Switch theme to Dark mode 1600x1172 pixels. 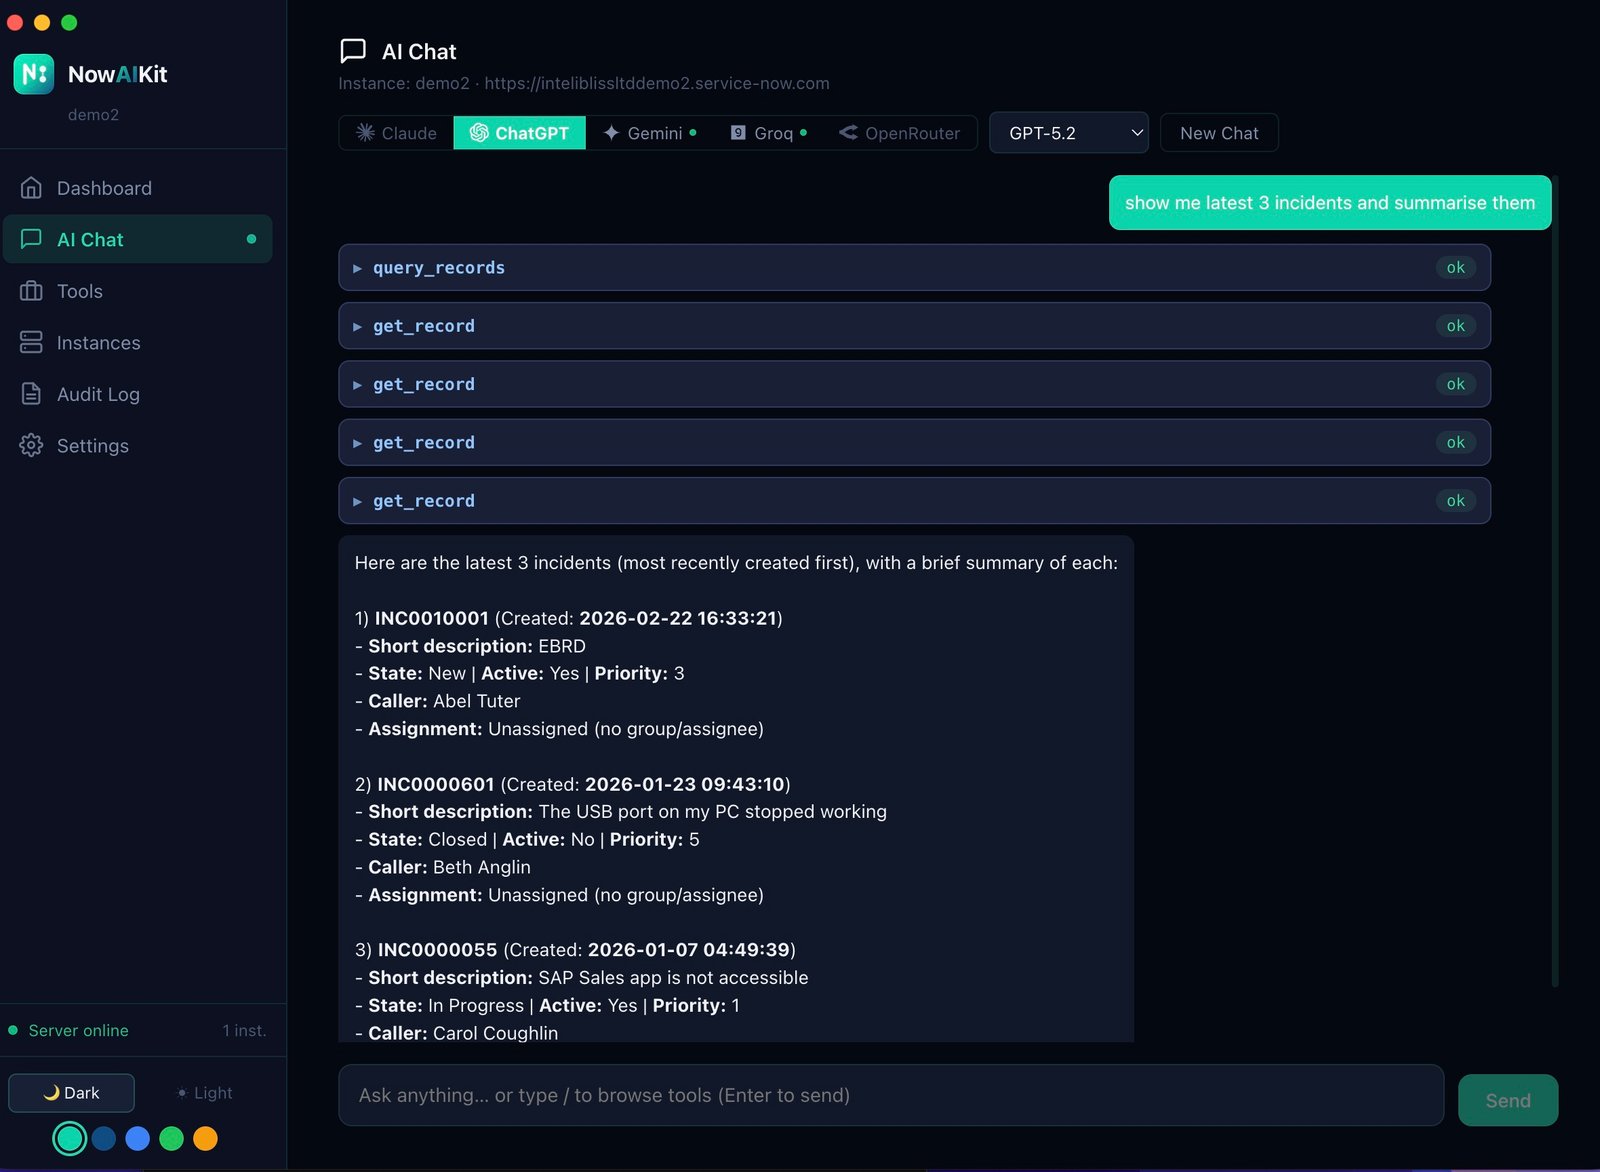coord(72,1093)
